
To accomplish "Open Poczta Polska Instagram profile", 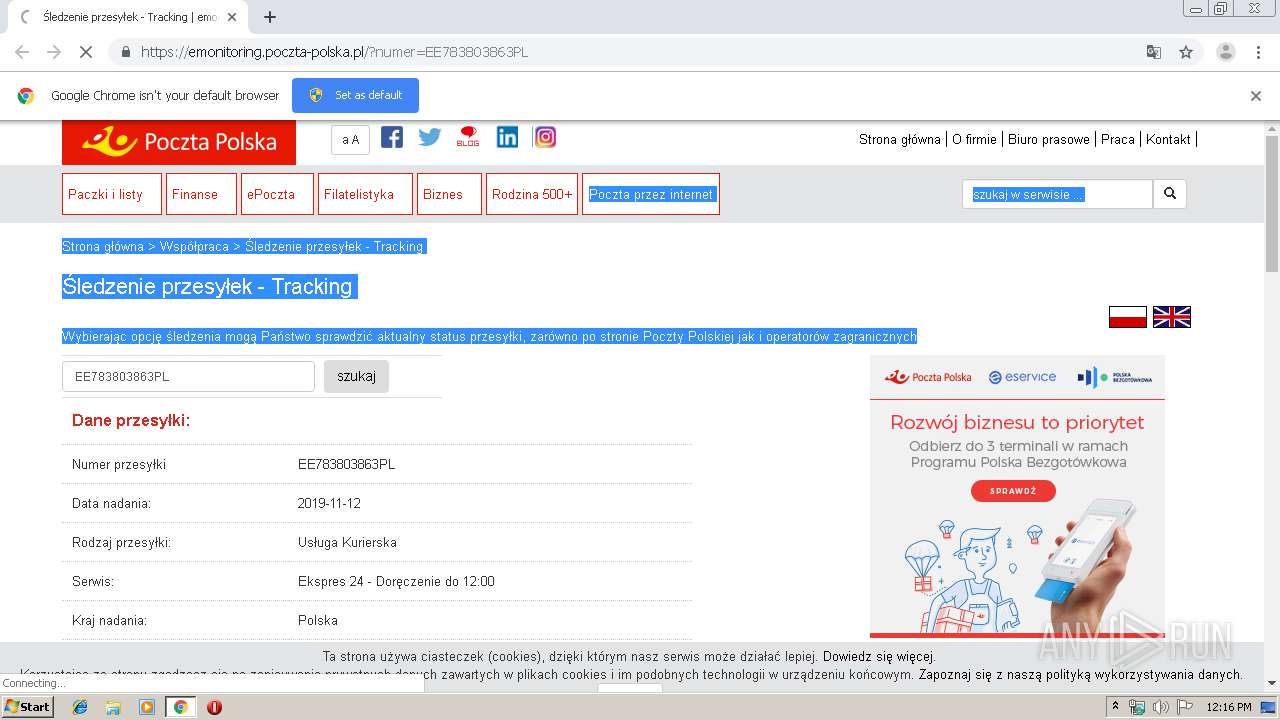I will pyautogui.click(x=545, y=137).
